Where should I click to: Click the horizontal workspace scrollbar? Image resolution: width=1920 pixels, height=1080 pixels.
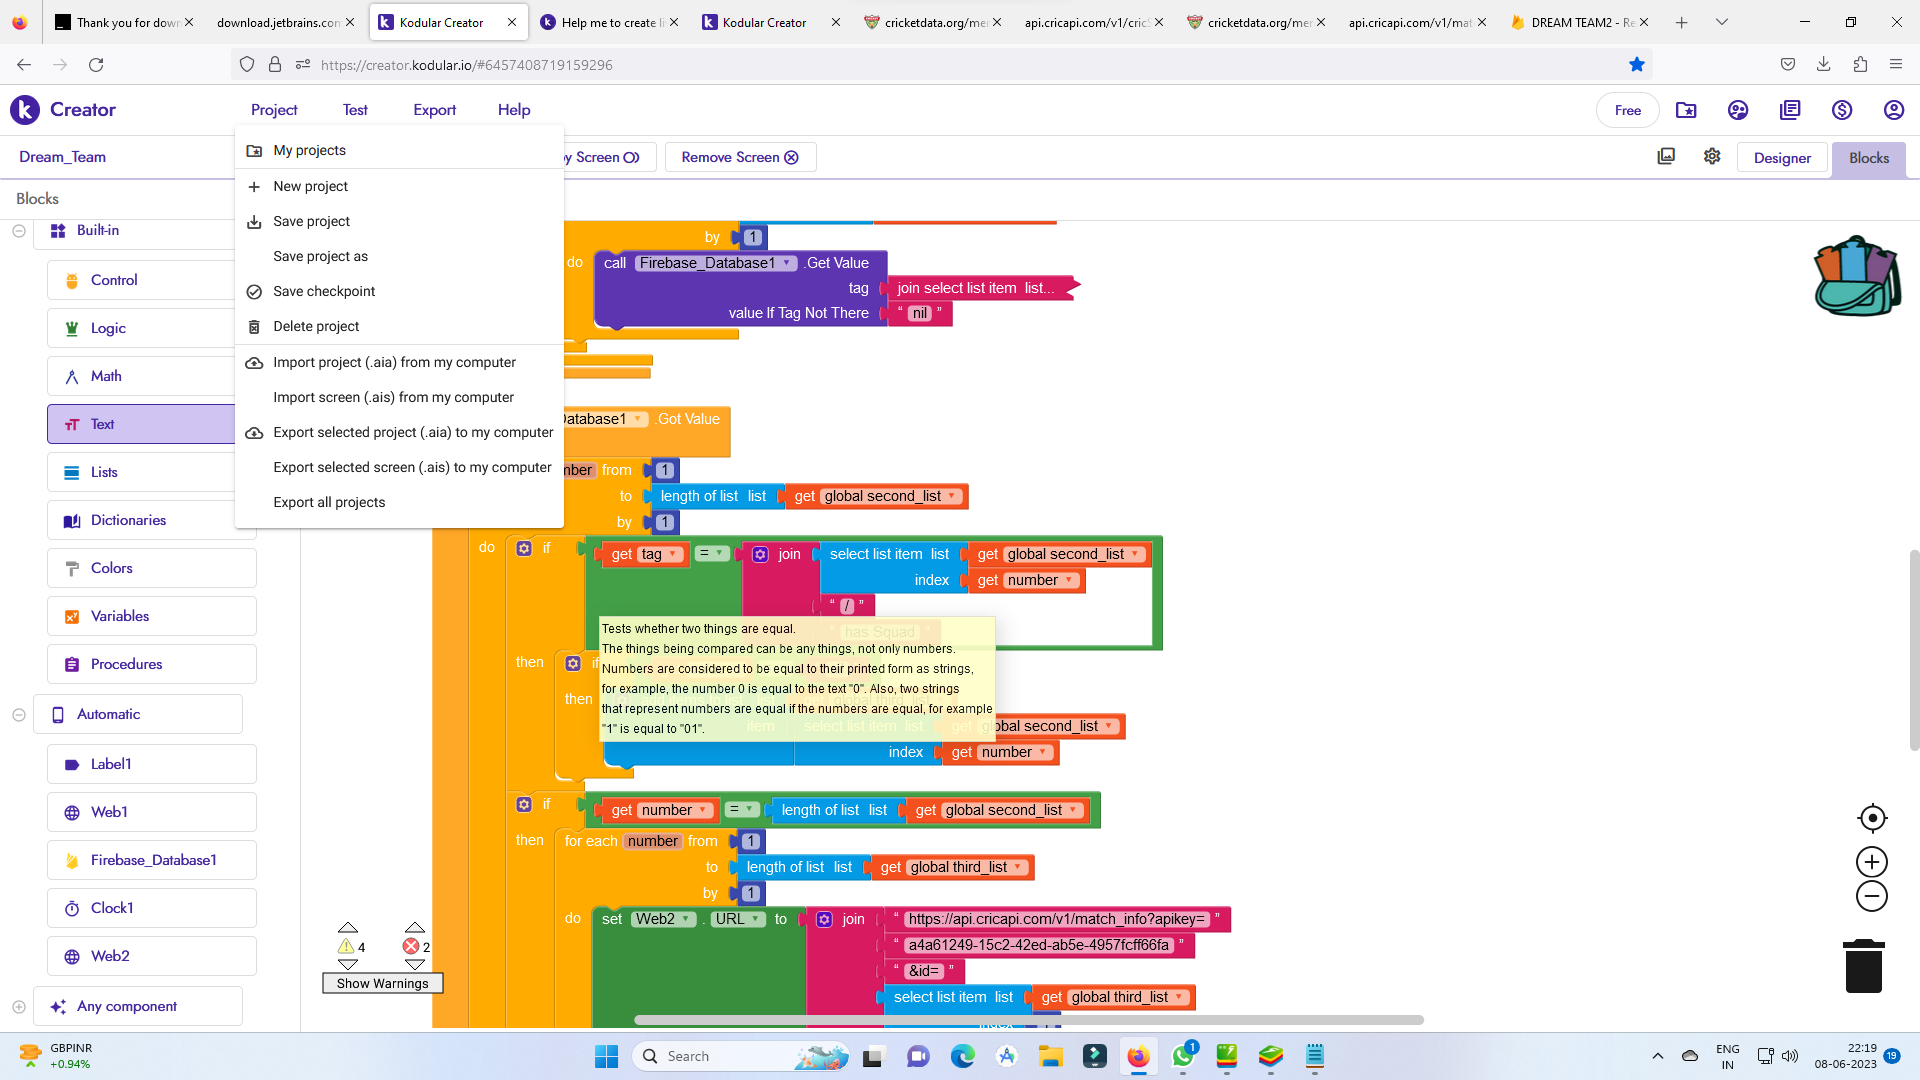[x=1028, y=1020]
